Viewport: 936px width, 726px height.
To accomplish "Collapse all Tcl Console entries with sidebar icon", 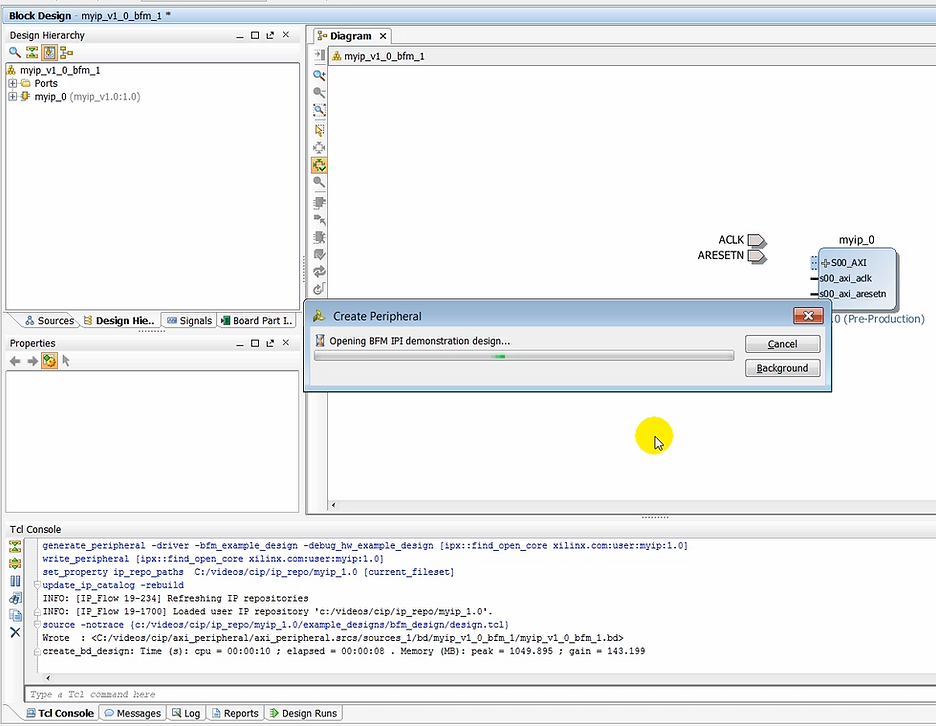I will pos(14,546).
